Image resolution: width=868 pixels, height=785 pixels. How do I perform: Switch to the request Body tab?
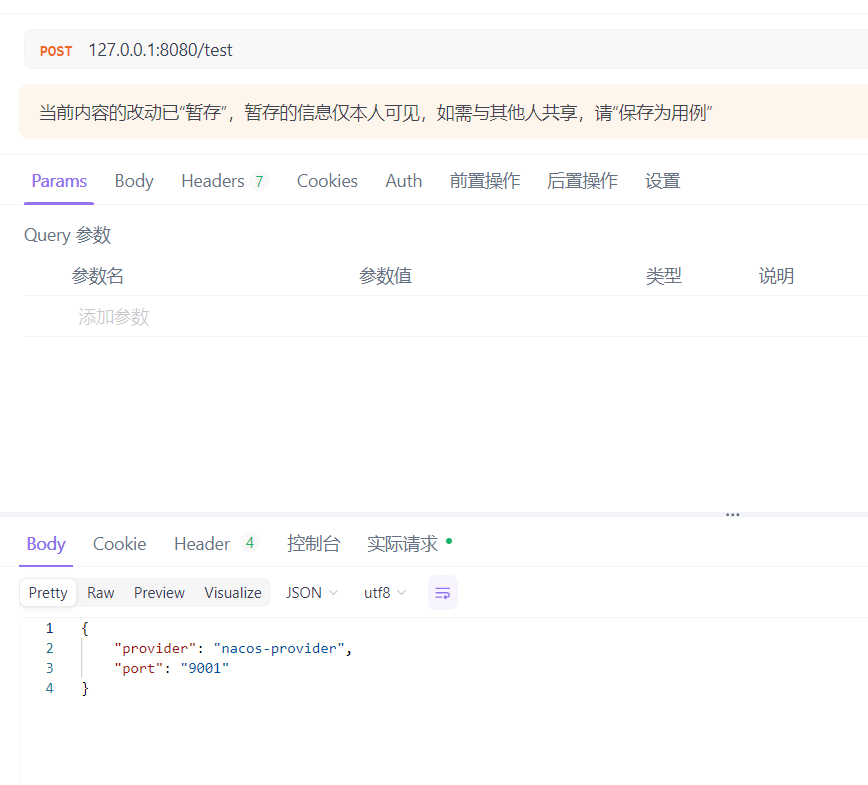(x=134, y=181)
